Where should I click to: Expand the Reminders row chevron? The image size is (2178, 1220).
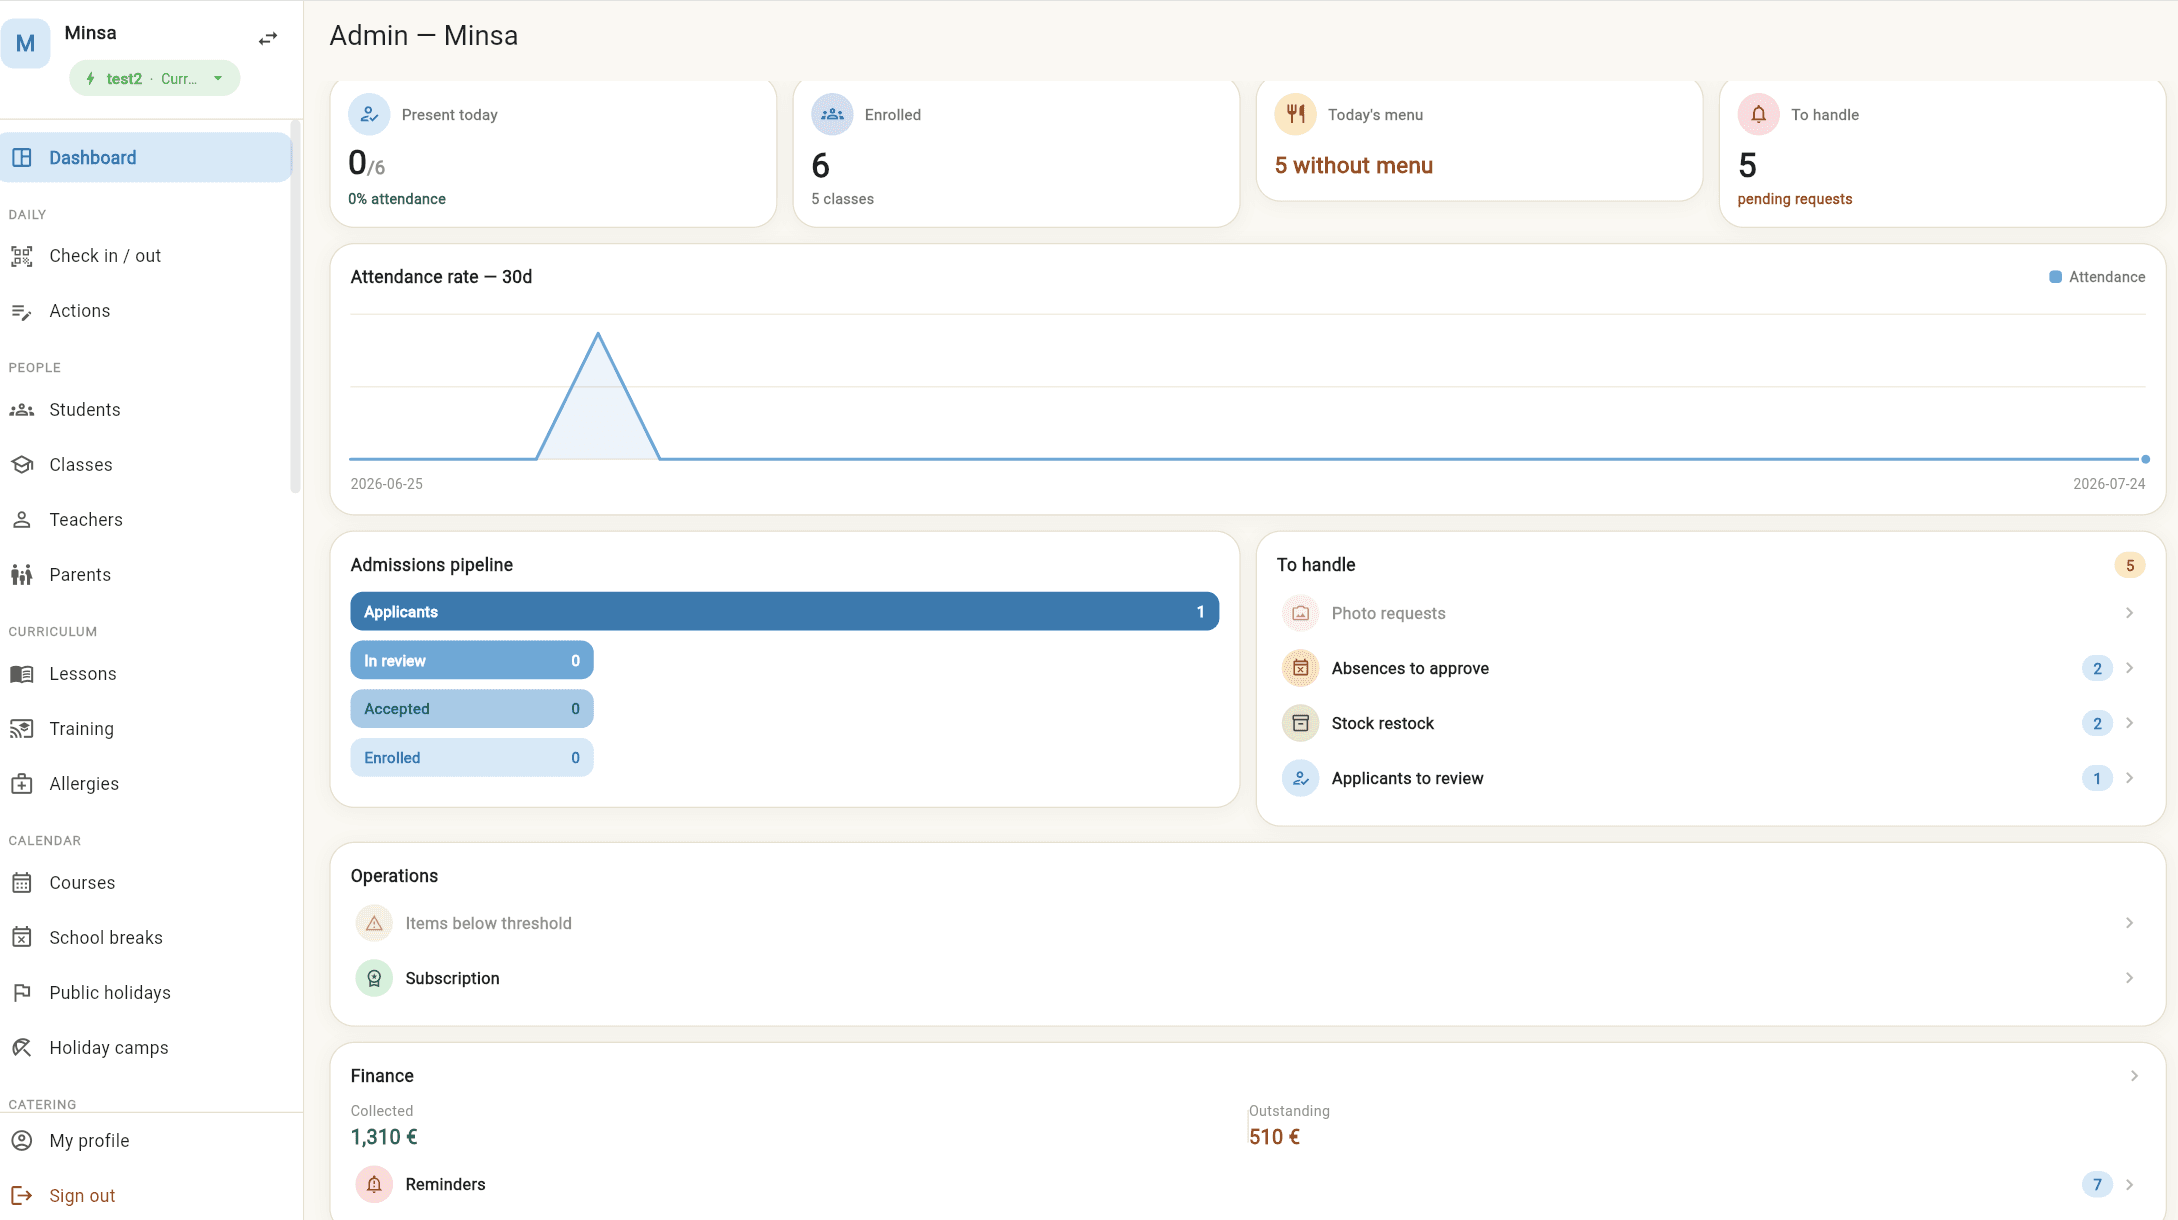[x=2129, y=1184]
